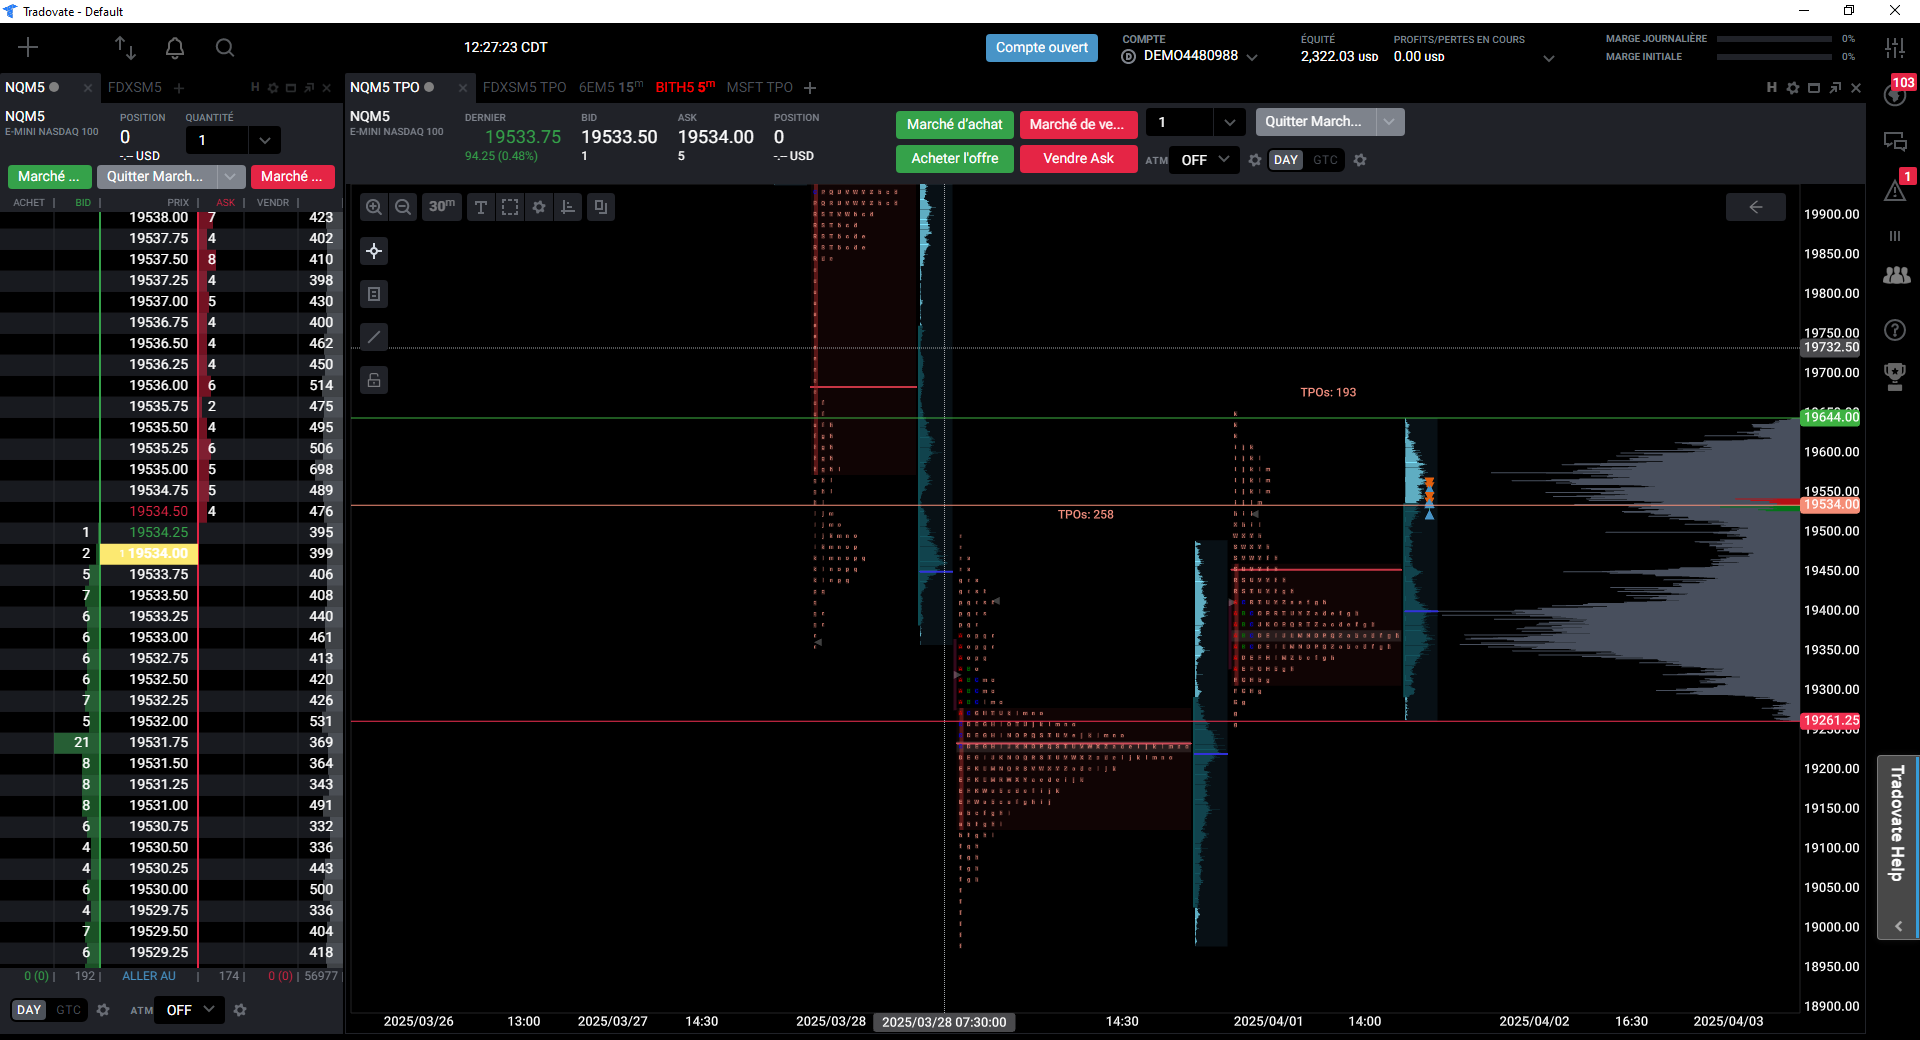Screen dimensions: 1920x1040
Task: Switch to the MSFT TPO tab
Action: (x=759, y=87)
